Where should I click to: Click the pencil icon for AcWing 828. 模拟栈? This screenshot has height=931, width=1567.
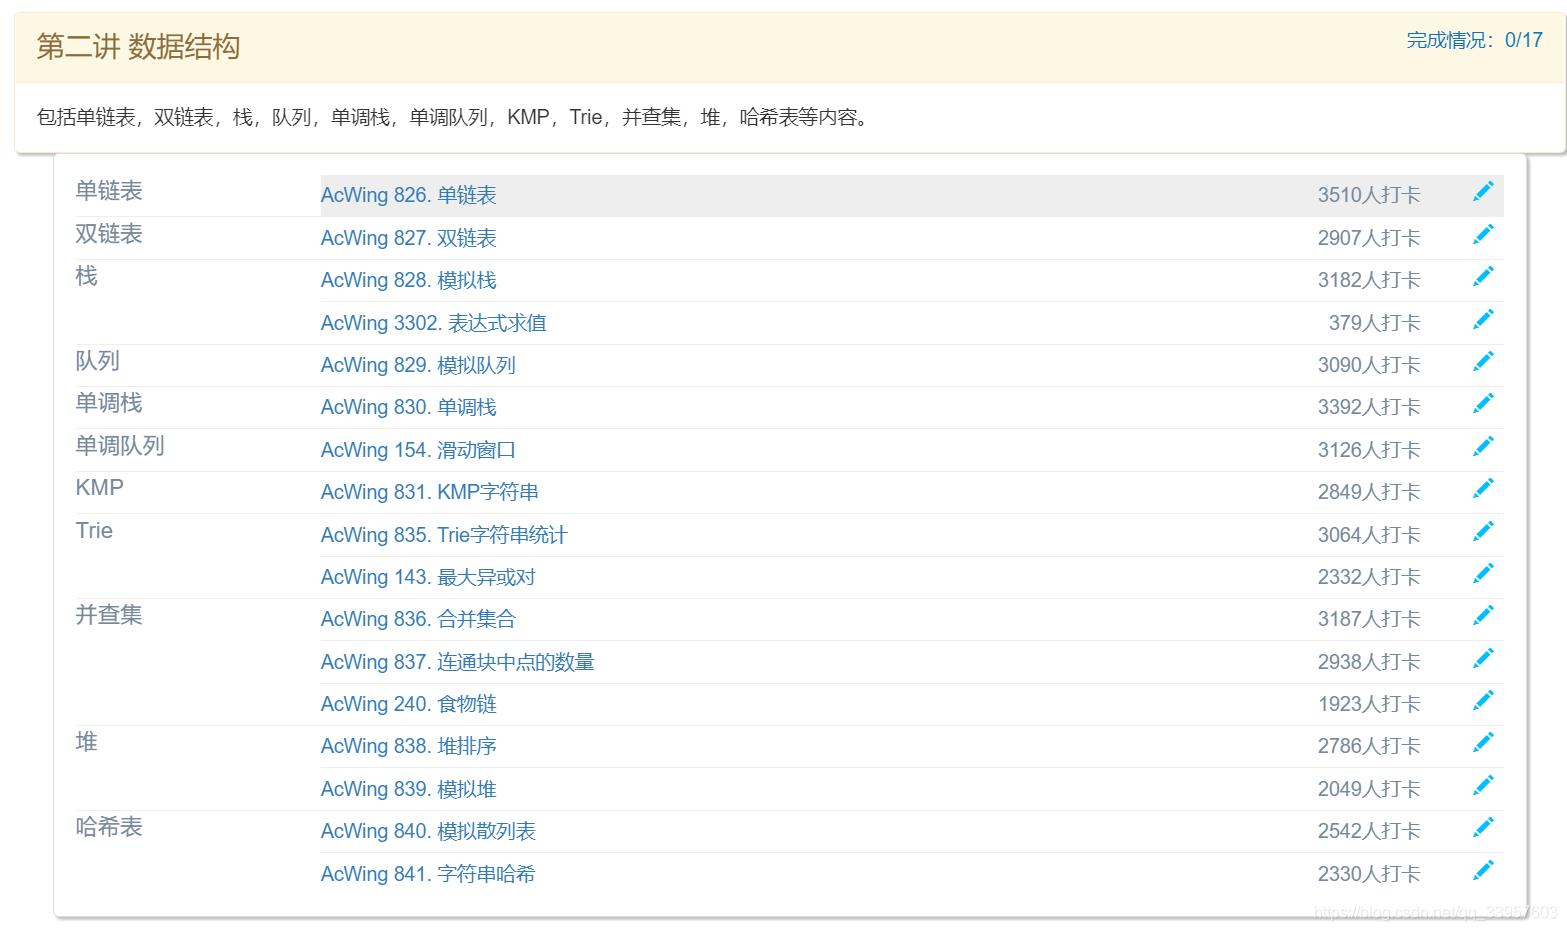pyautogui.click(x=1483, y=277)
